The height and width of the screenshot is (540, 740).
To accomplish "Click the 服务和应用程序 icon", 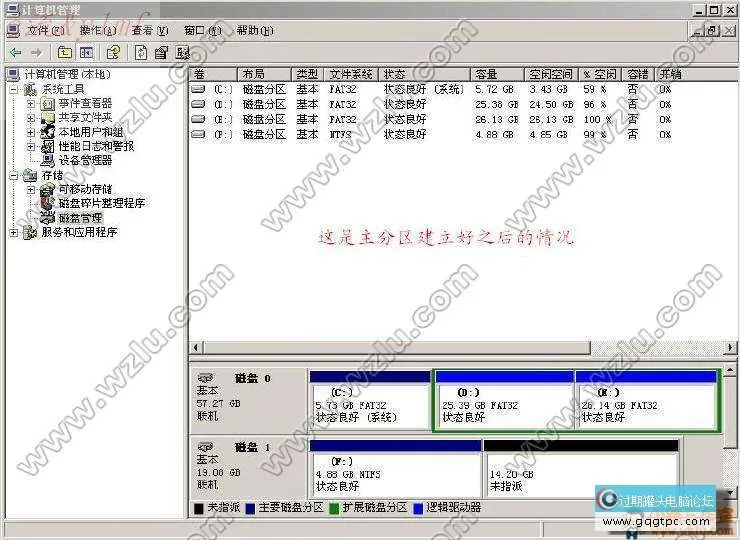I will 30,232.
